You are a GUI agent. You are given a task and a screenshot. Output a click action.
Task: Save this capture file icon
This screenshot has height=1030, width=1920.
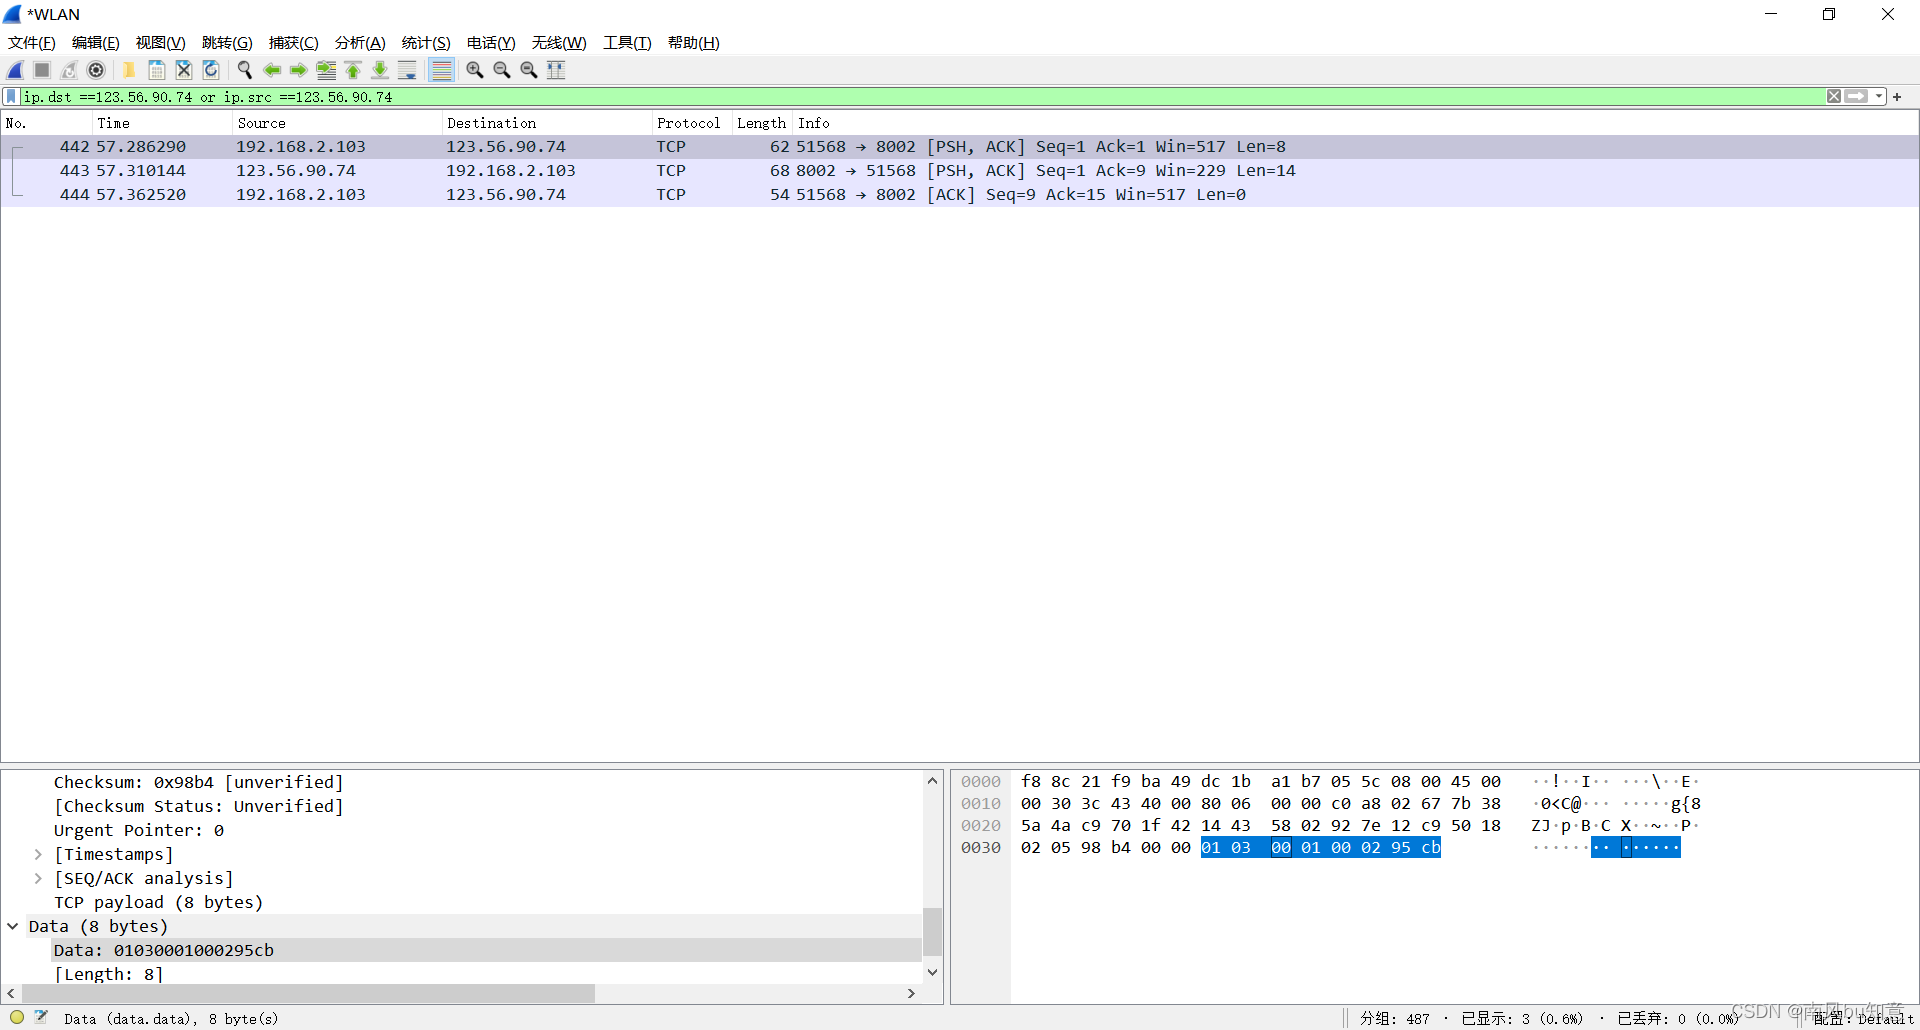(156, 70)
